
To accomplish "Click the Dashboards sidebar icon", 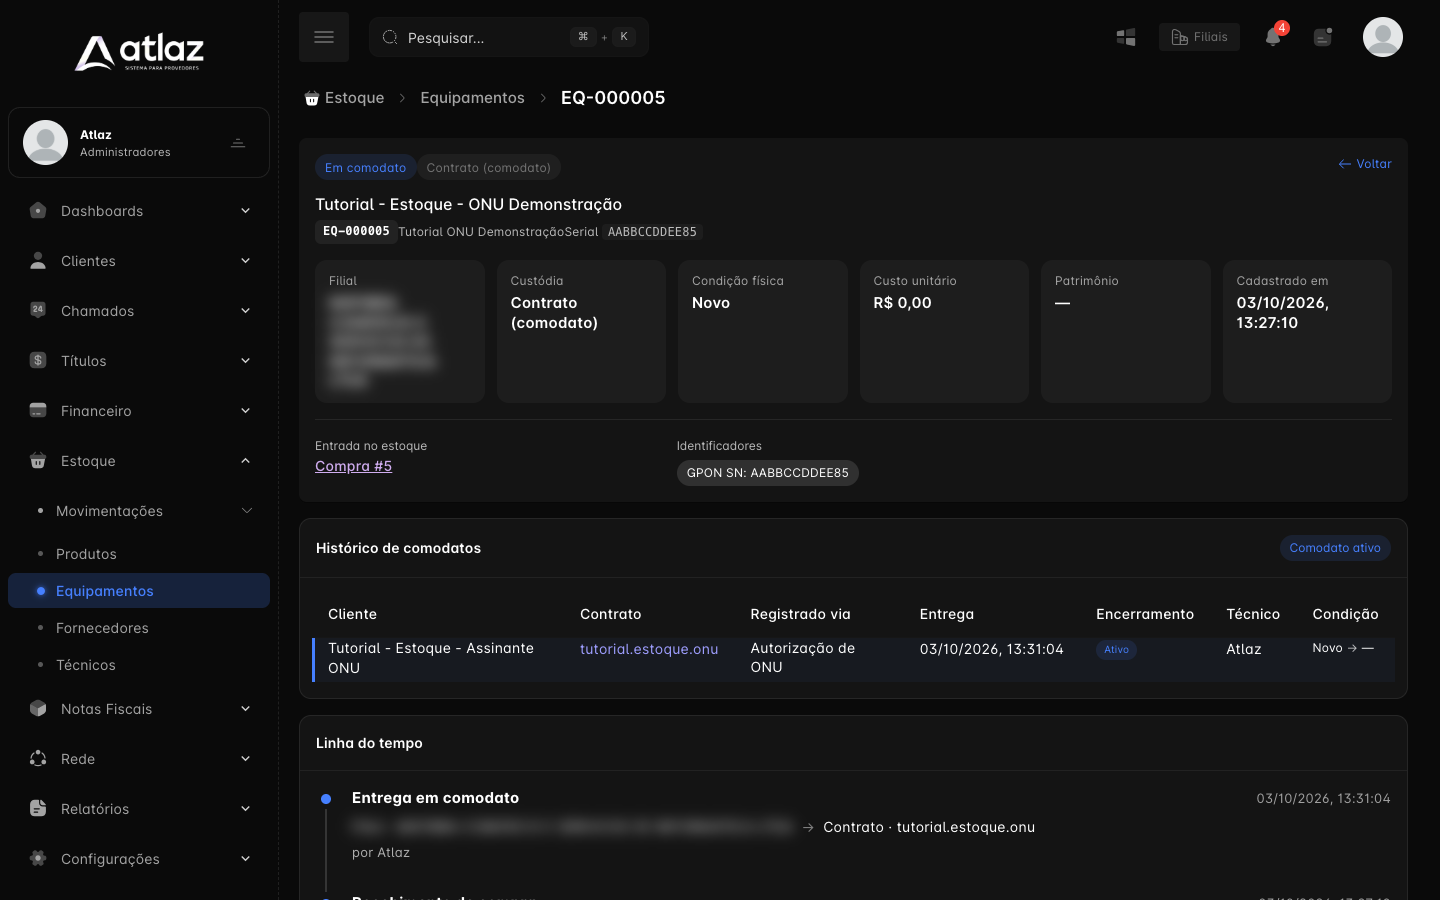I will (x=38, y=211).
